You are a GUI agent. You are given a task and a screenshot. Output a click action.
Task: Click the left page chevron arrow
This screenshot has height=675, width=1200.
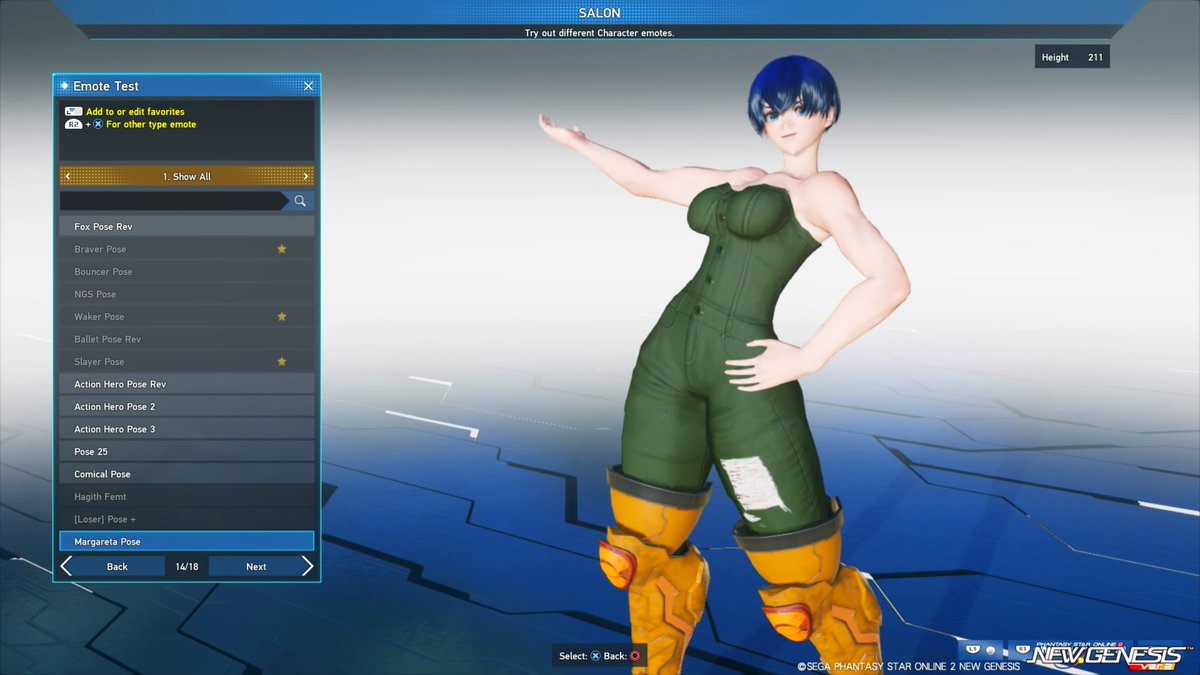click(x=67, y=566)
